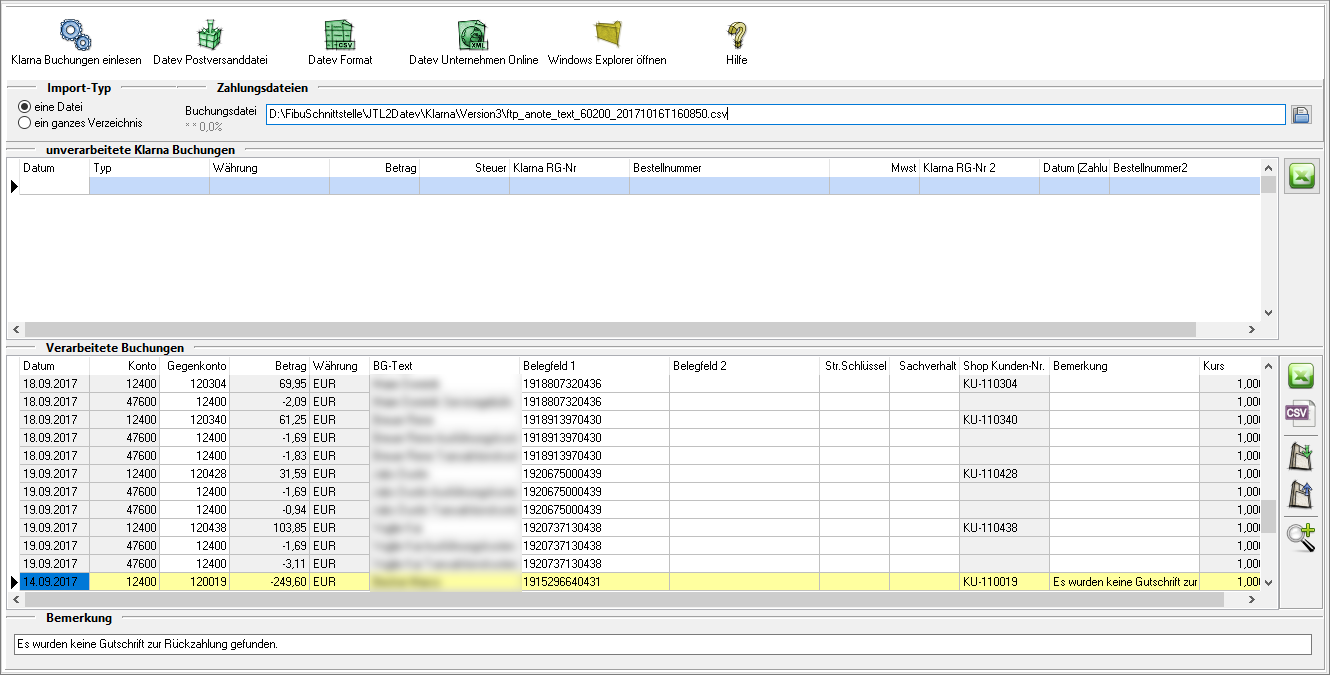Click the Datev Format CSV icon

point(340,35)
